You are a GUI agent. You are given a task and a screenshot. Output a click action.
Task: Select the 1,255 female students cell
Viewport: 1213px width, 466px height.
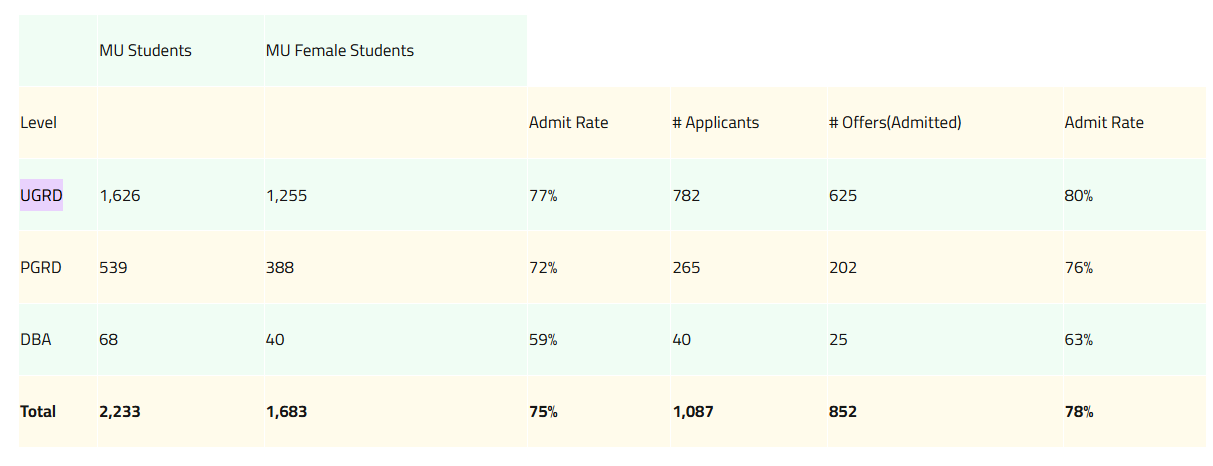pos(287,196)
